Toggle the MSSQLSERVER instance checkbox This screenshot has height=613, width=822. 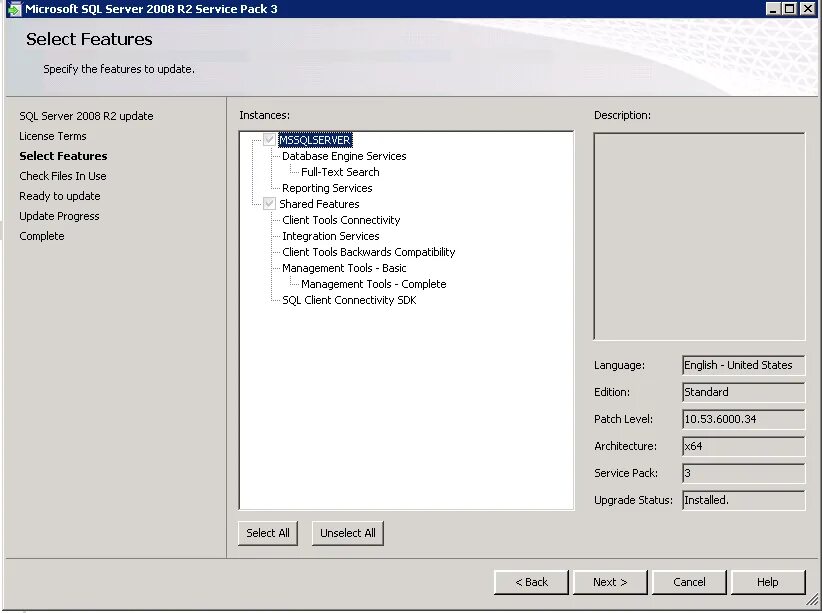pos(269,140)
